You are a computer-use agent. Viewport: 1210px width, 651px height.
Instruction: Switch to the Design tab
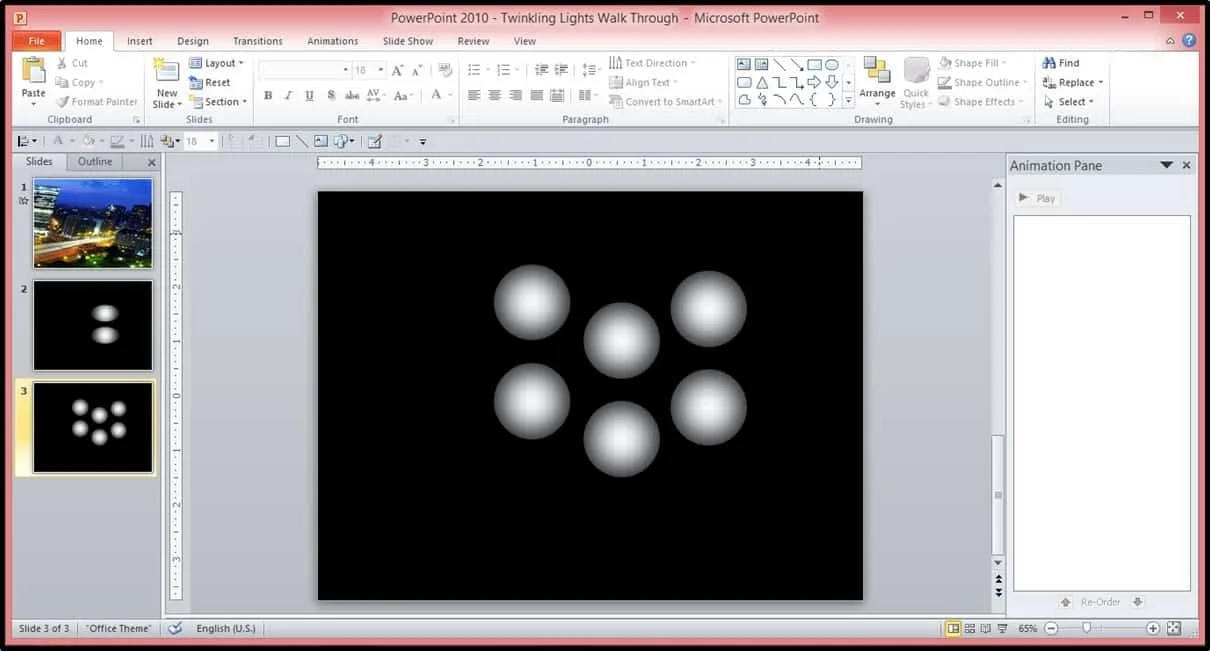click(x=193, y=41)
